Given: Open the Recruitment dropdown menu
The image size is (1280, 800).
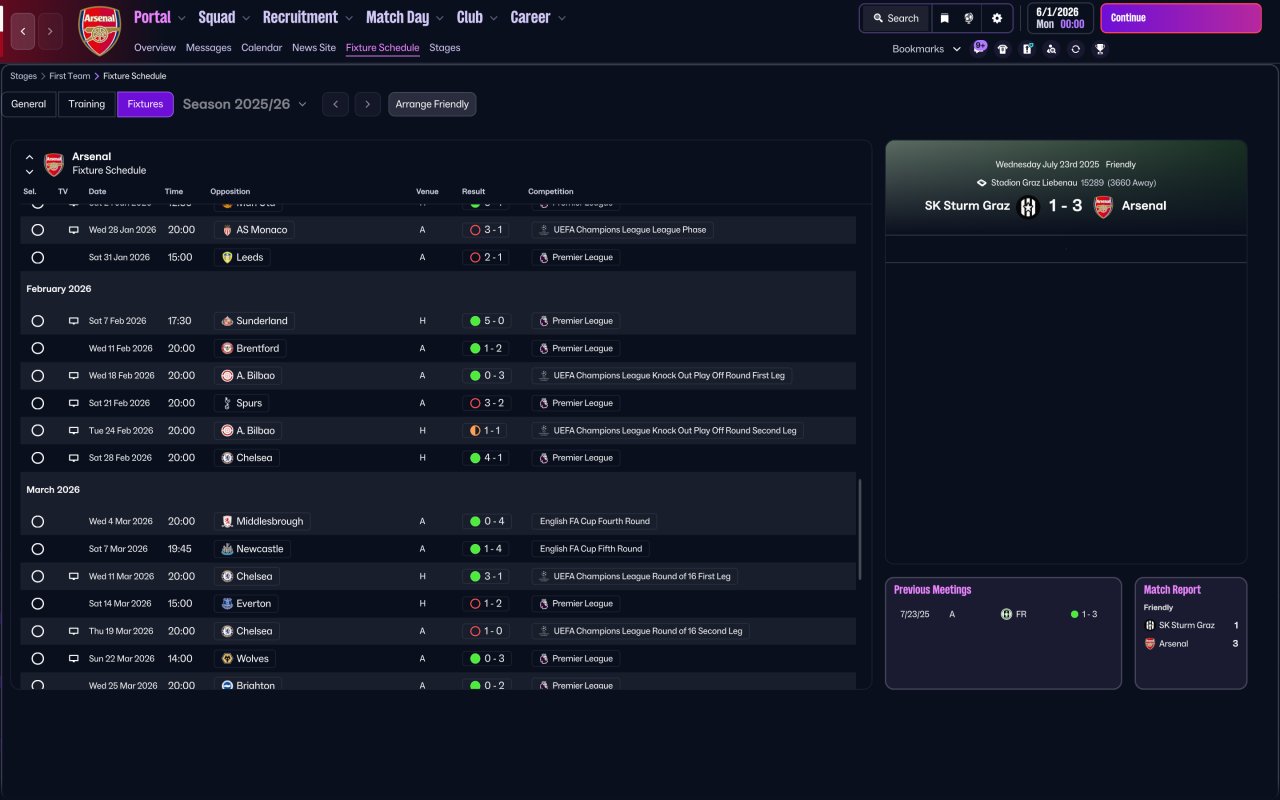Looking at the screenshot, I should tap(308, 17).
